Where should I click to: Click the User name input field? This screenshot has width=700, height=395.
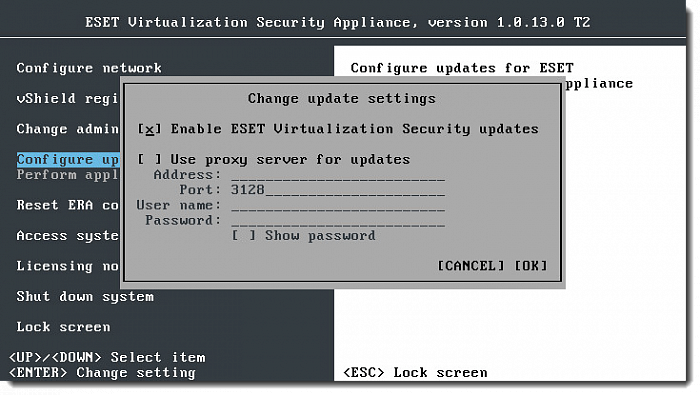click(x=338, y=205)
